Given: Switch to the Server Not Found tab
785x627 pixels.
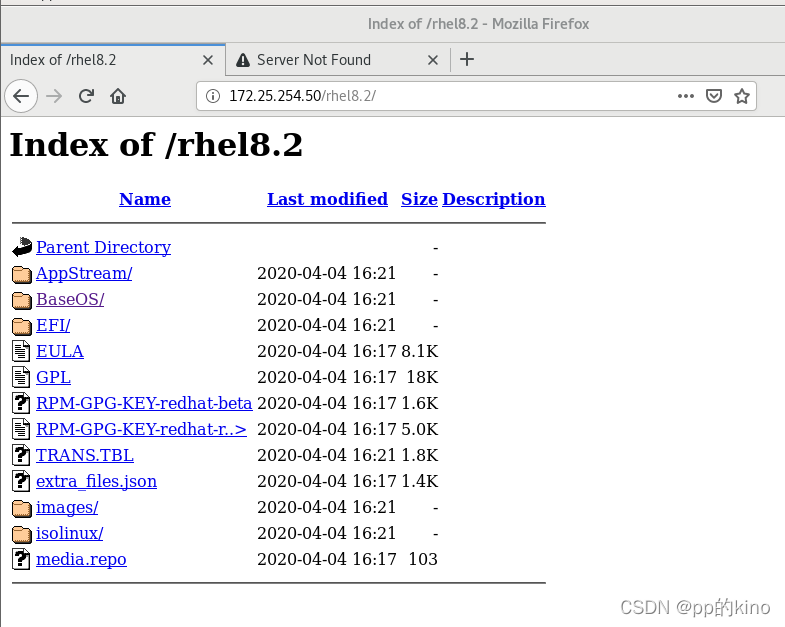Looking at the screenshot, I should click(x=338, y=60).
